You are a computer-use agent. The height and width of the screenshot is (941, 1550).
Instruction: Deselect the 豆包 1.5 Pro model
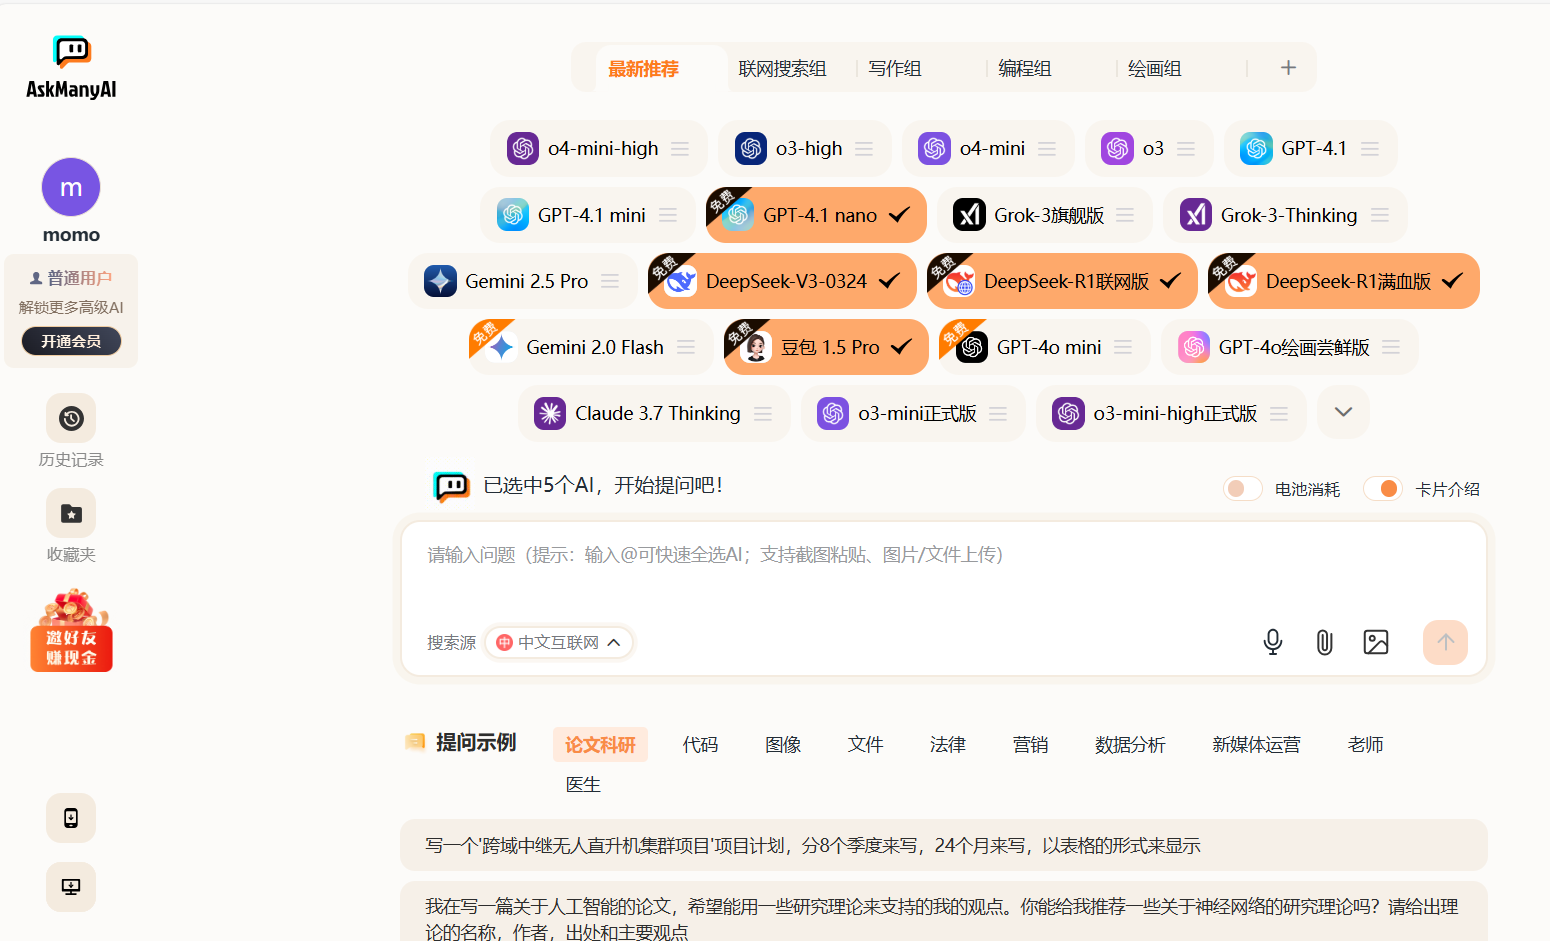point(826,347)
